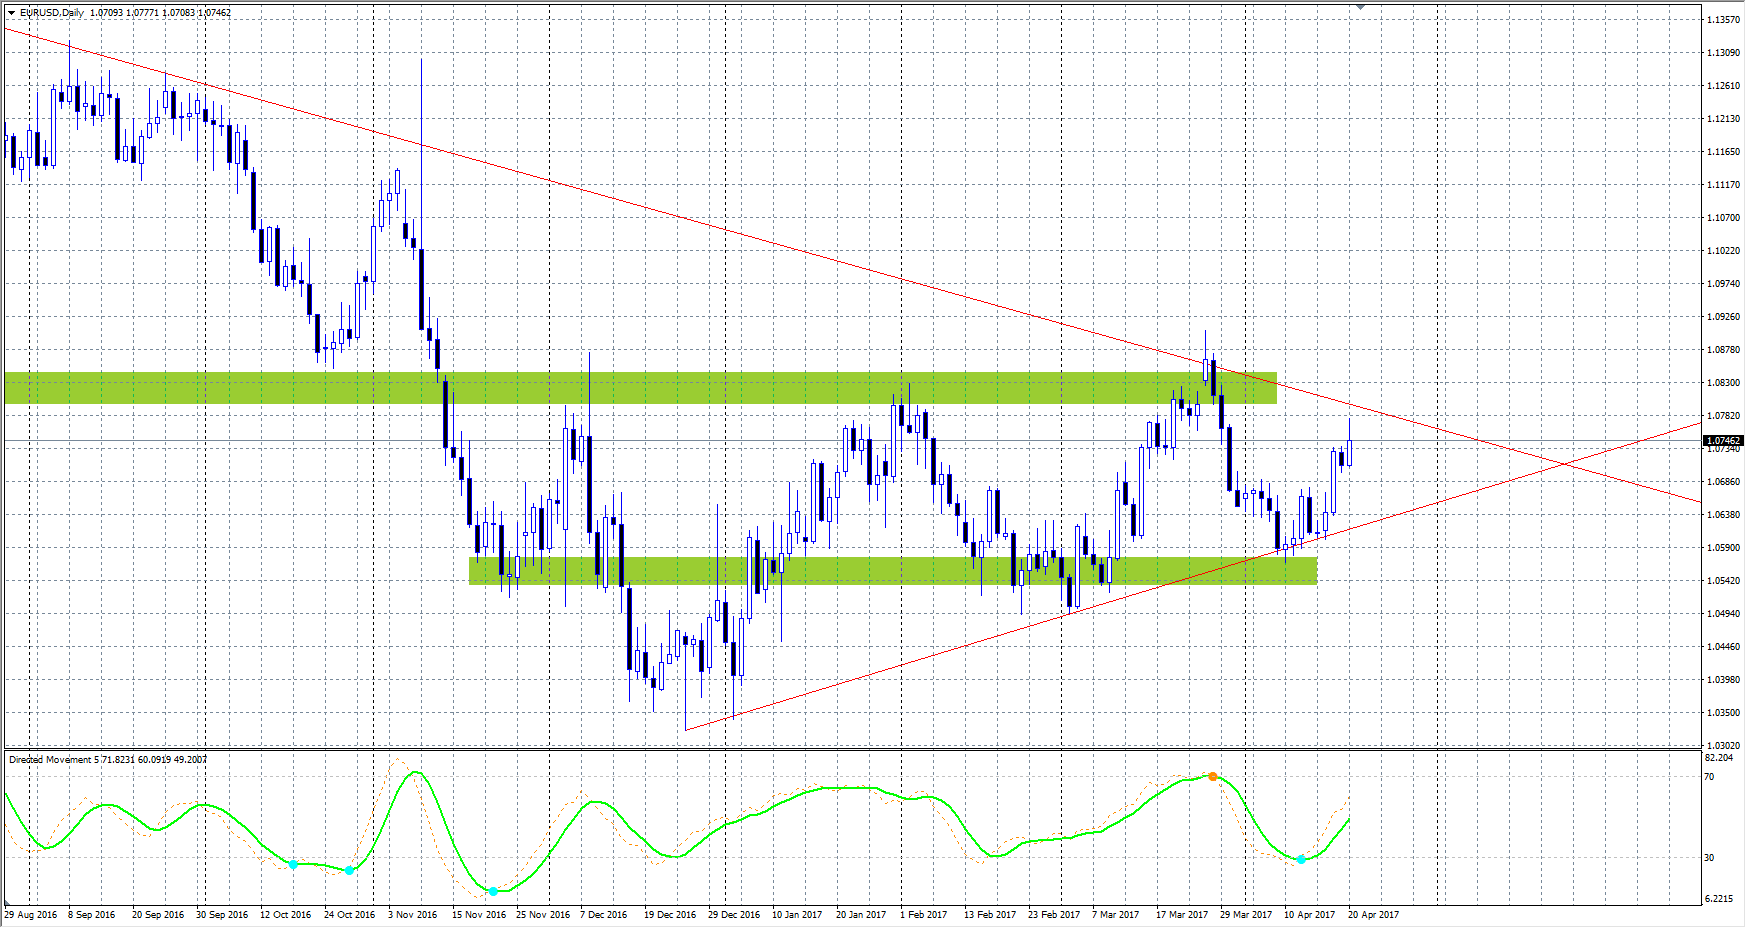Click the 20 Apr 2017 date label
1746x928 pixels.
click(x=1373, y=915)
